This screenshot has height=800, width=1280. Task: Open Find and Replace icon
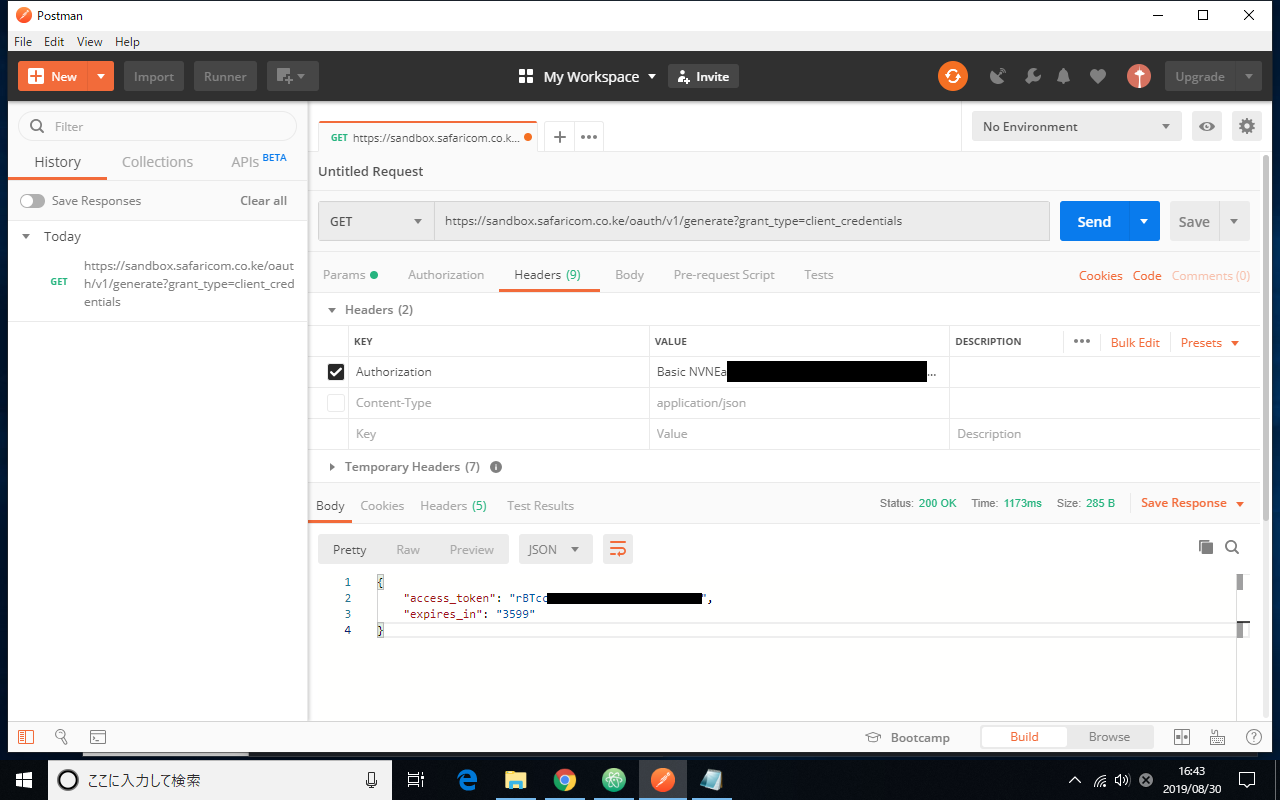tap(61, 737)
